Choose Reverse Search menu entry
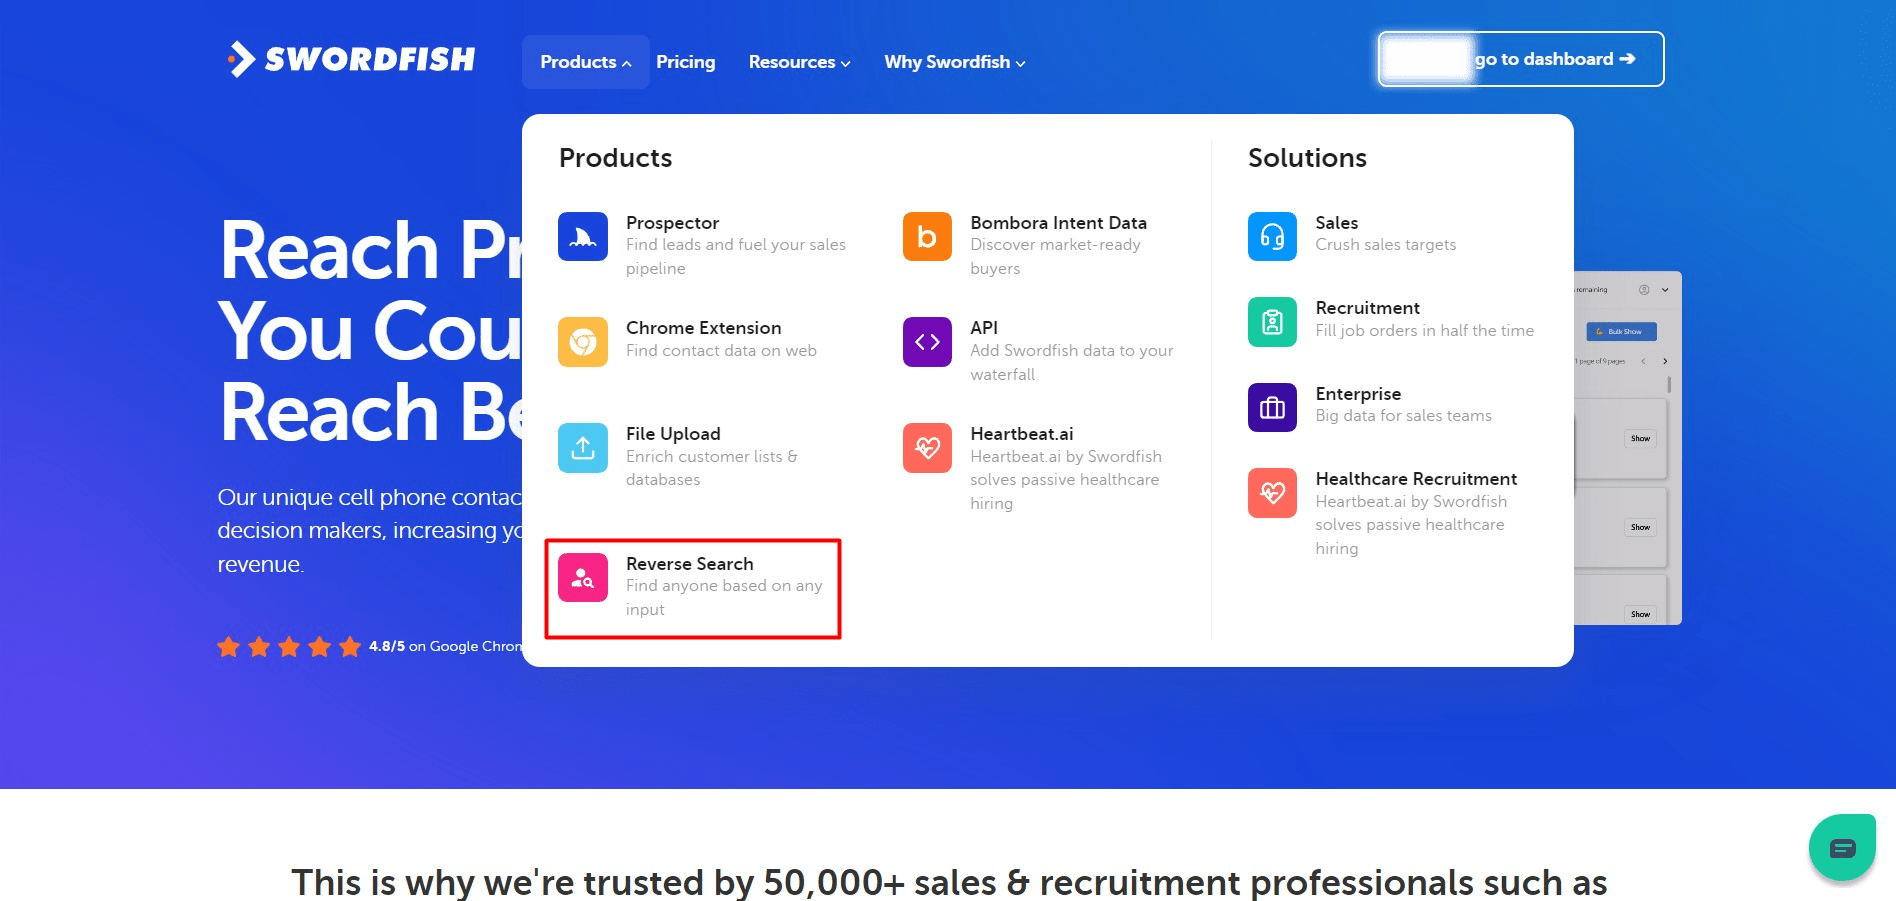This screenshot has height=901, width=1896. pos(690,564)
